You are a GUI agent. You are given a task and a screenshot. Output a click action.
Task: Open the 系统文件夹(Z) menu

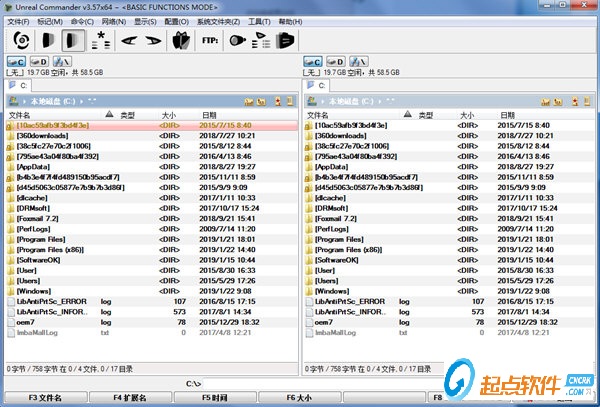(x=218, y=22)
